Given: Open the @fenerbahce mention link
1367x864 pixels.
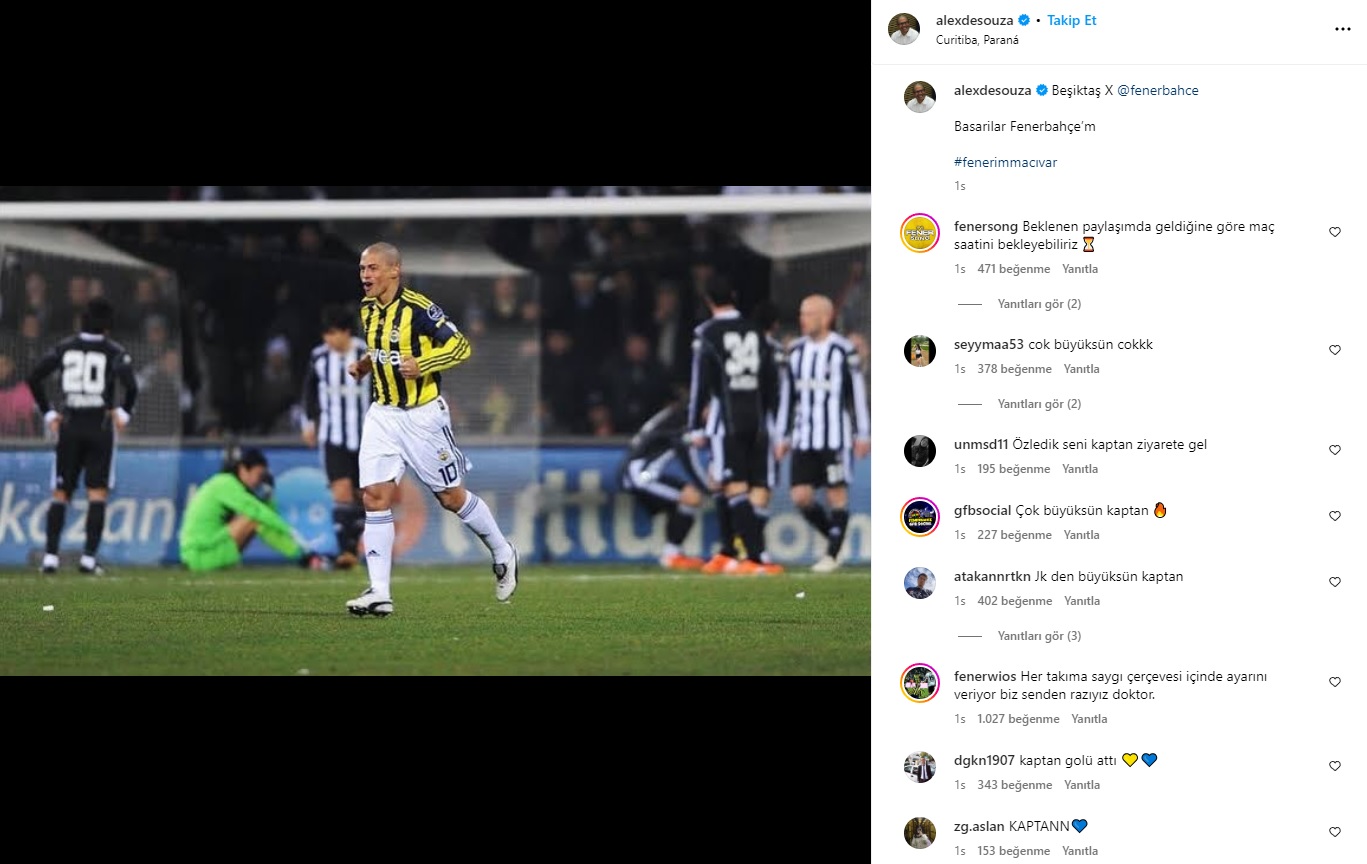Looking at the screenshot, I should click(x=1157, y=90).
